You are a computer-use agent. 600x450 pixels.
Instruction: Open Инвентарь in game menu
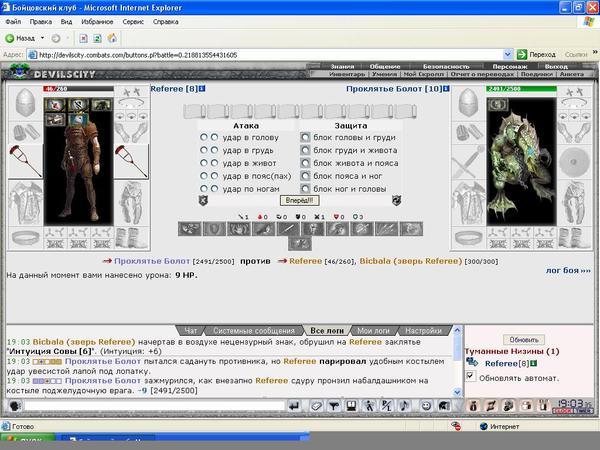pyautogui.click(x=347, y=74)
